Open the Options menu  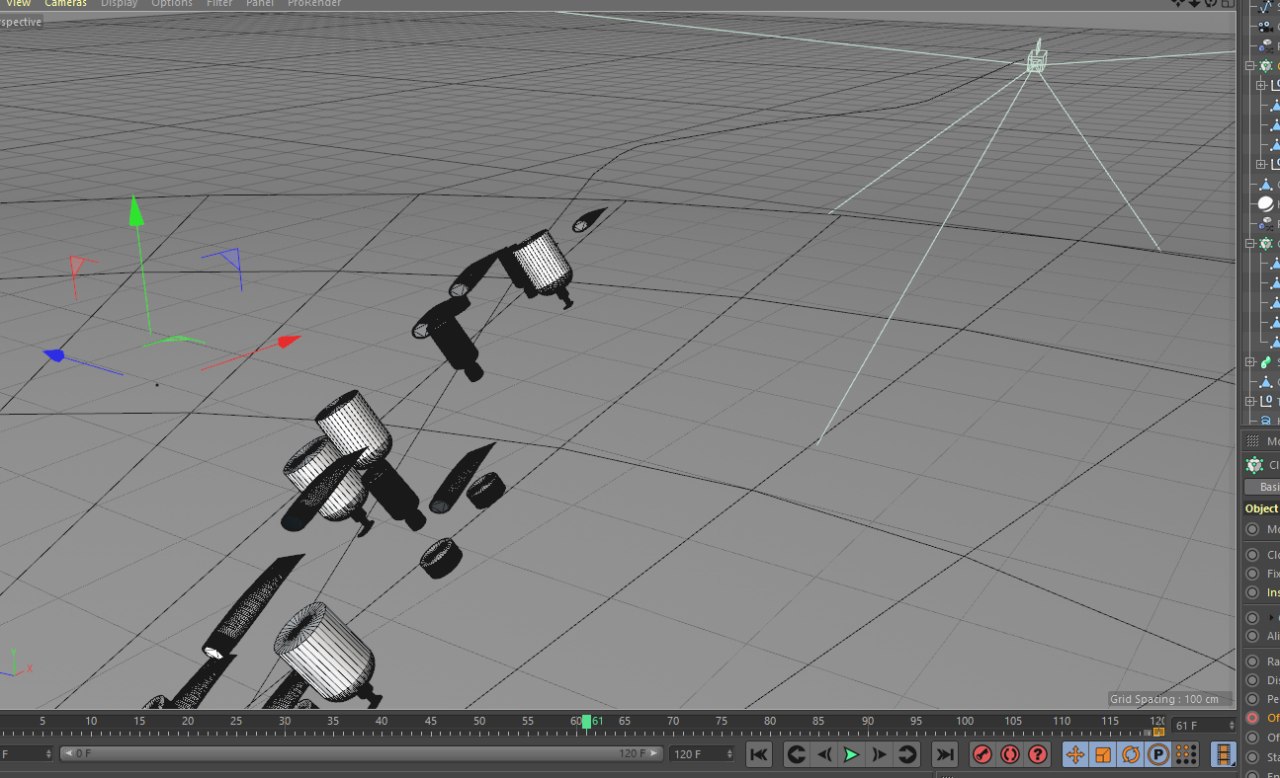(172, 3)
